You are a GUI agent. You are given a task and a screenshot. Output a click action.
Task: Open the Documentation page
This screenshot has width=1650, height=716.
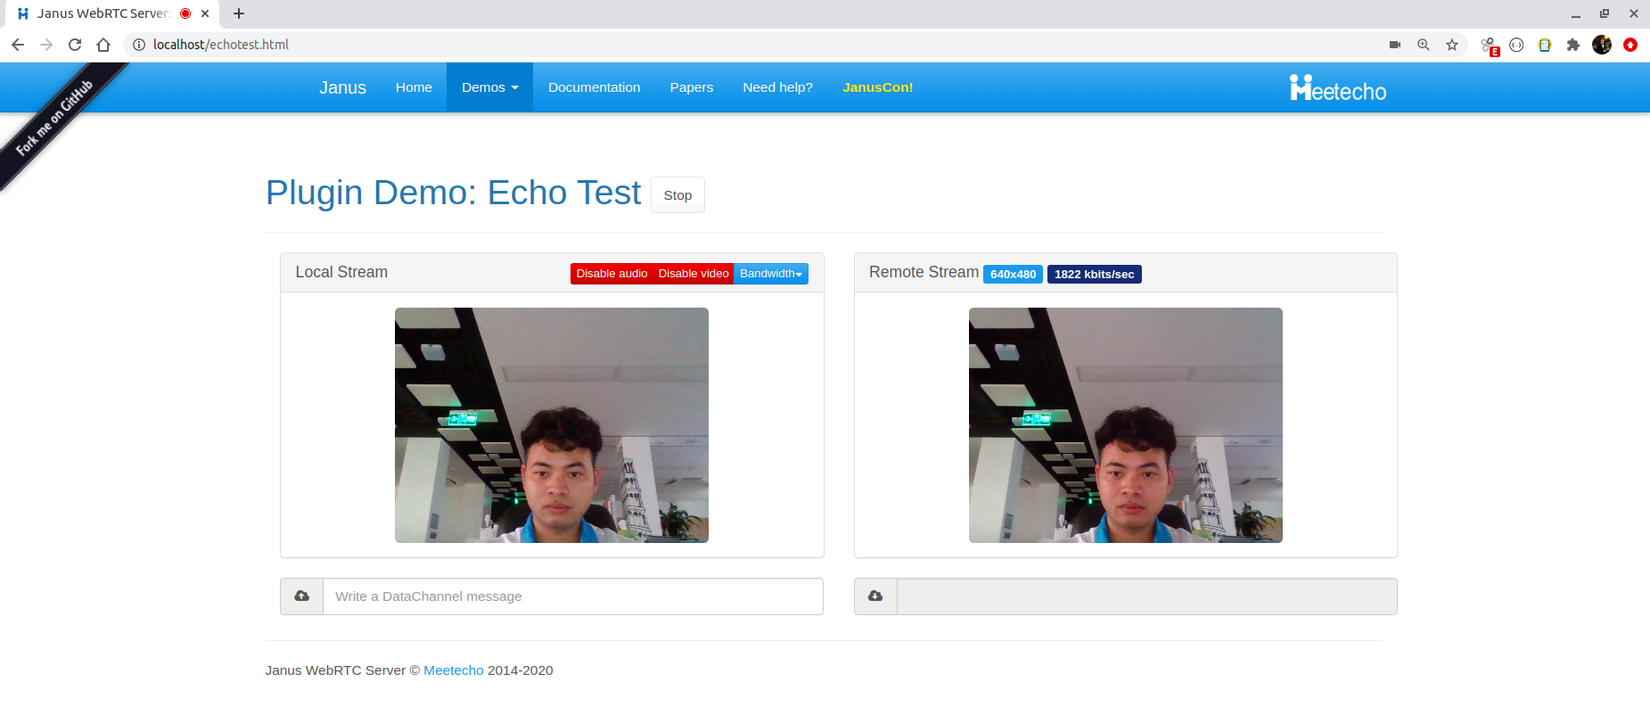click(x=594, y=87)
